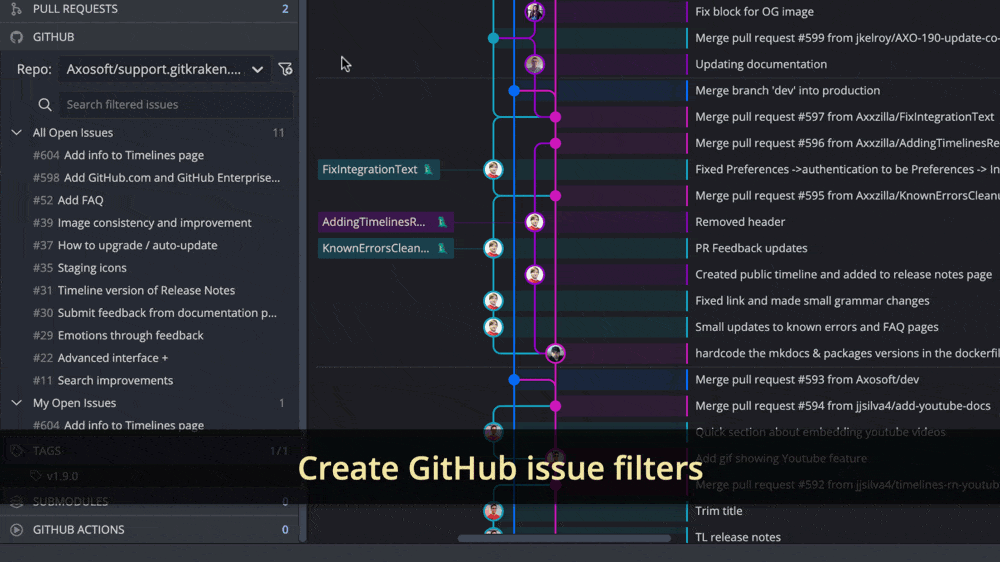This screenshot has height=562, width=1000.
Task: Click the remote icon on AddingTimelinesR label
Action: coord(442,222)
